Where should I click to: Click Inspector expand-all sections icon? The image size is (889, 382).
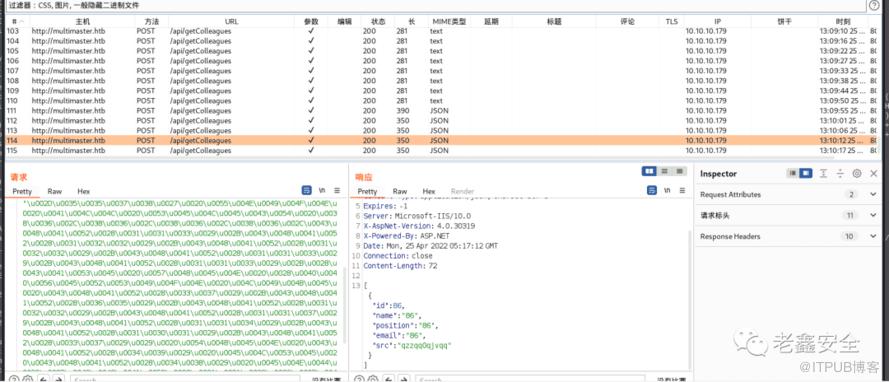click(x=824, y=173)
